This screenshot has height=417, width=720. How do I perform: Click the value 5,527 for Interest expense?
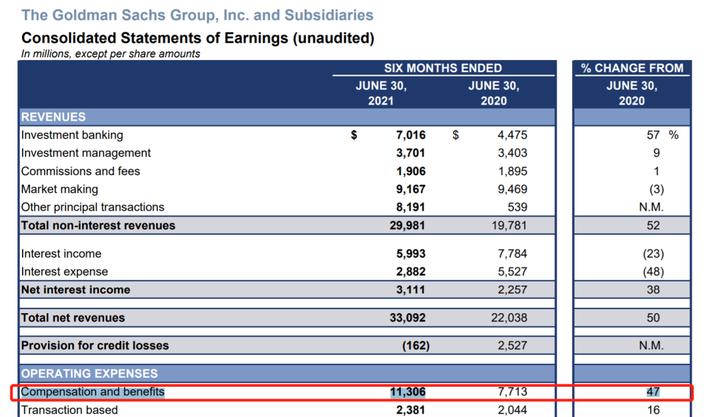[512, 272]
